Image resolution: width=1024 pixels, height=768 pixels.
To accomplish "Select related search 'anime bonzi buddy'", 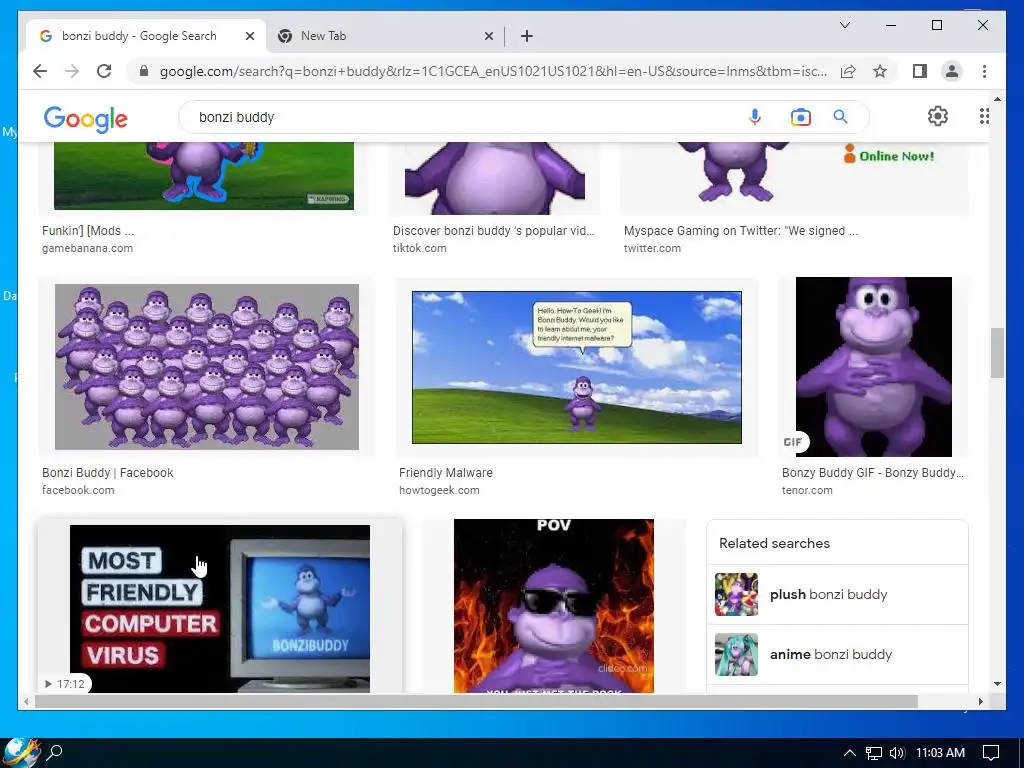I will tap(837, 654).
